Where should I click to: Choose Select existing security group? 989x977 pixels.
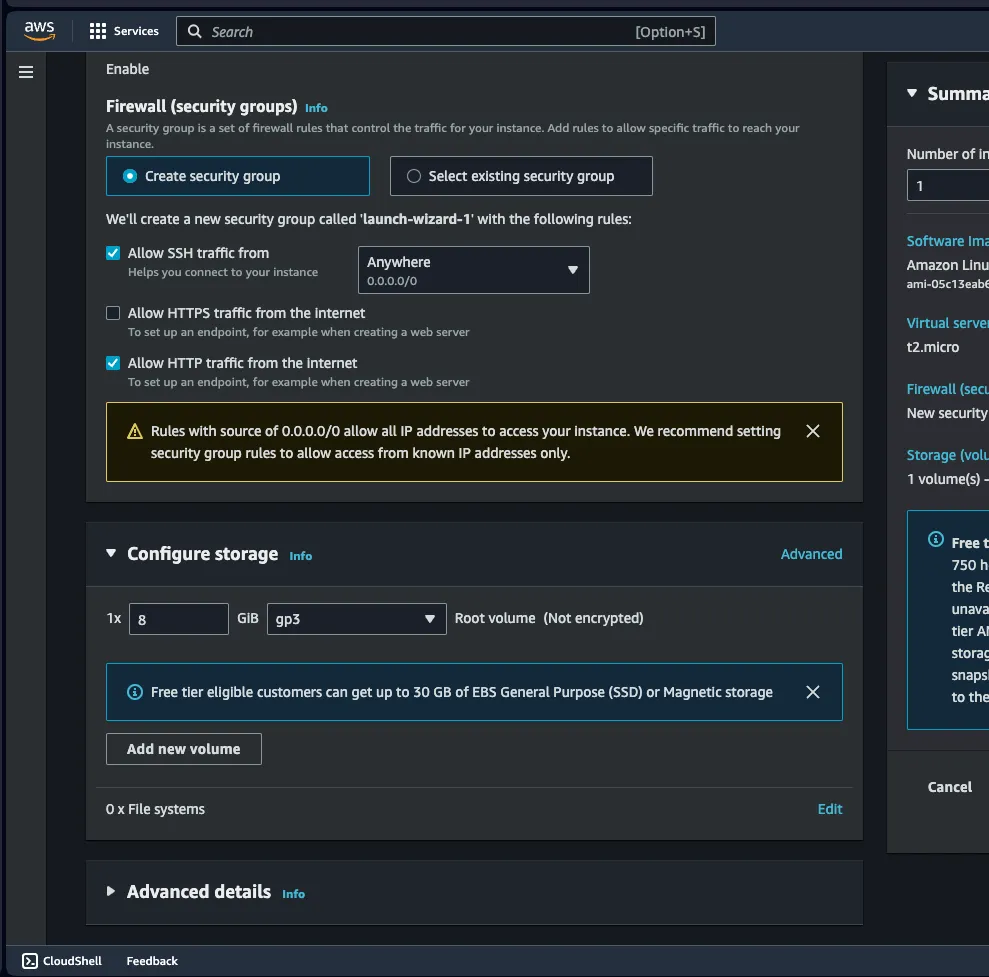pos(521,176)
